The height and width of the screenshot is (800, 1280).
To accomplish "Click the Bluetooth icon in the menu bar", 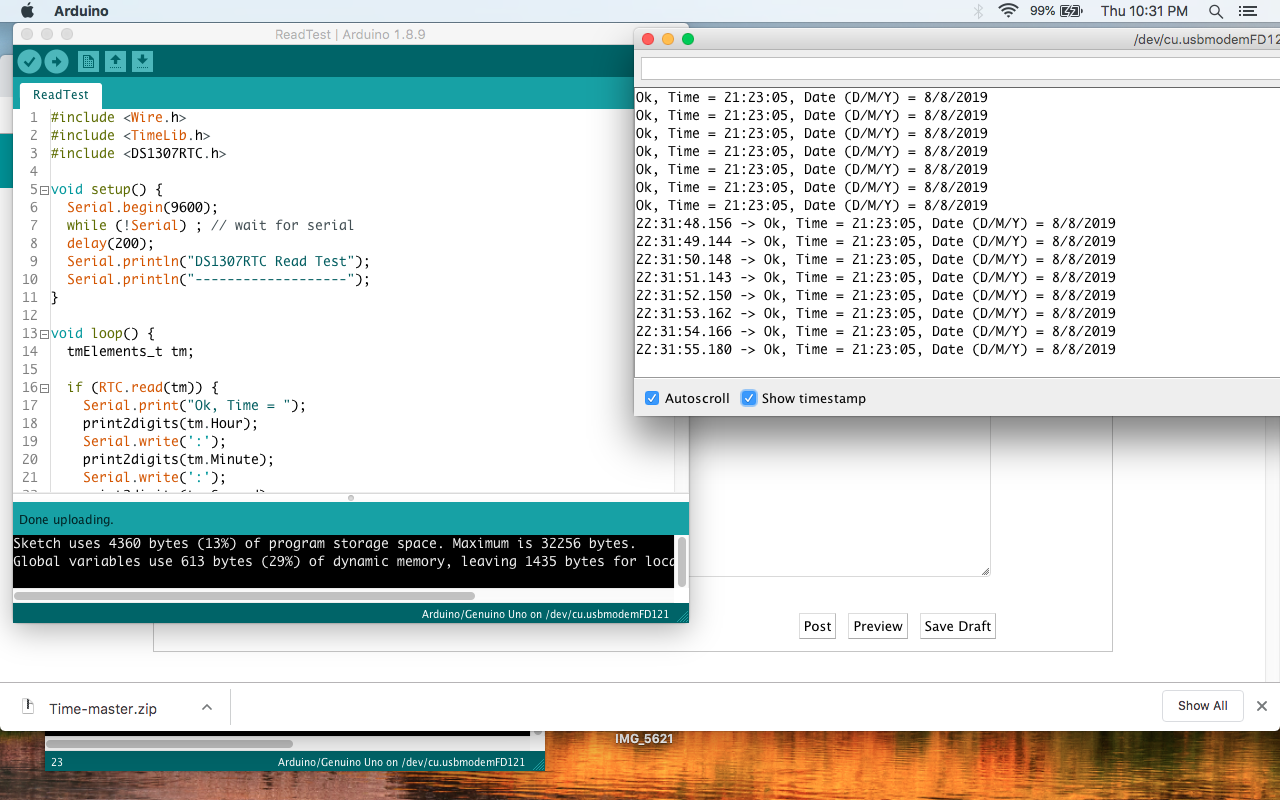I will [978, 11].
